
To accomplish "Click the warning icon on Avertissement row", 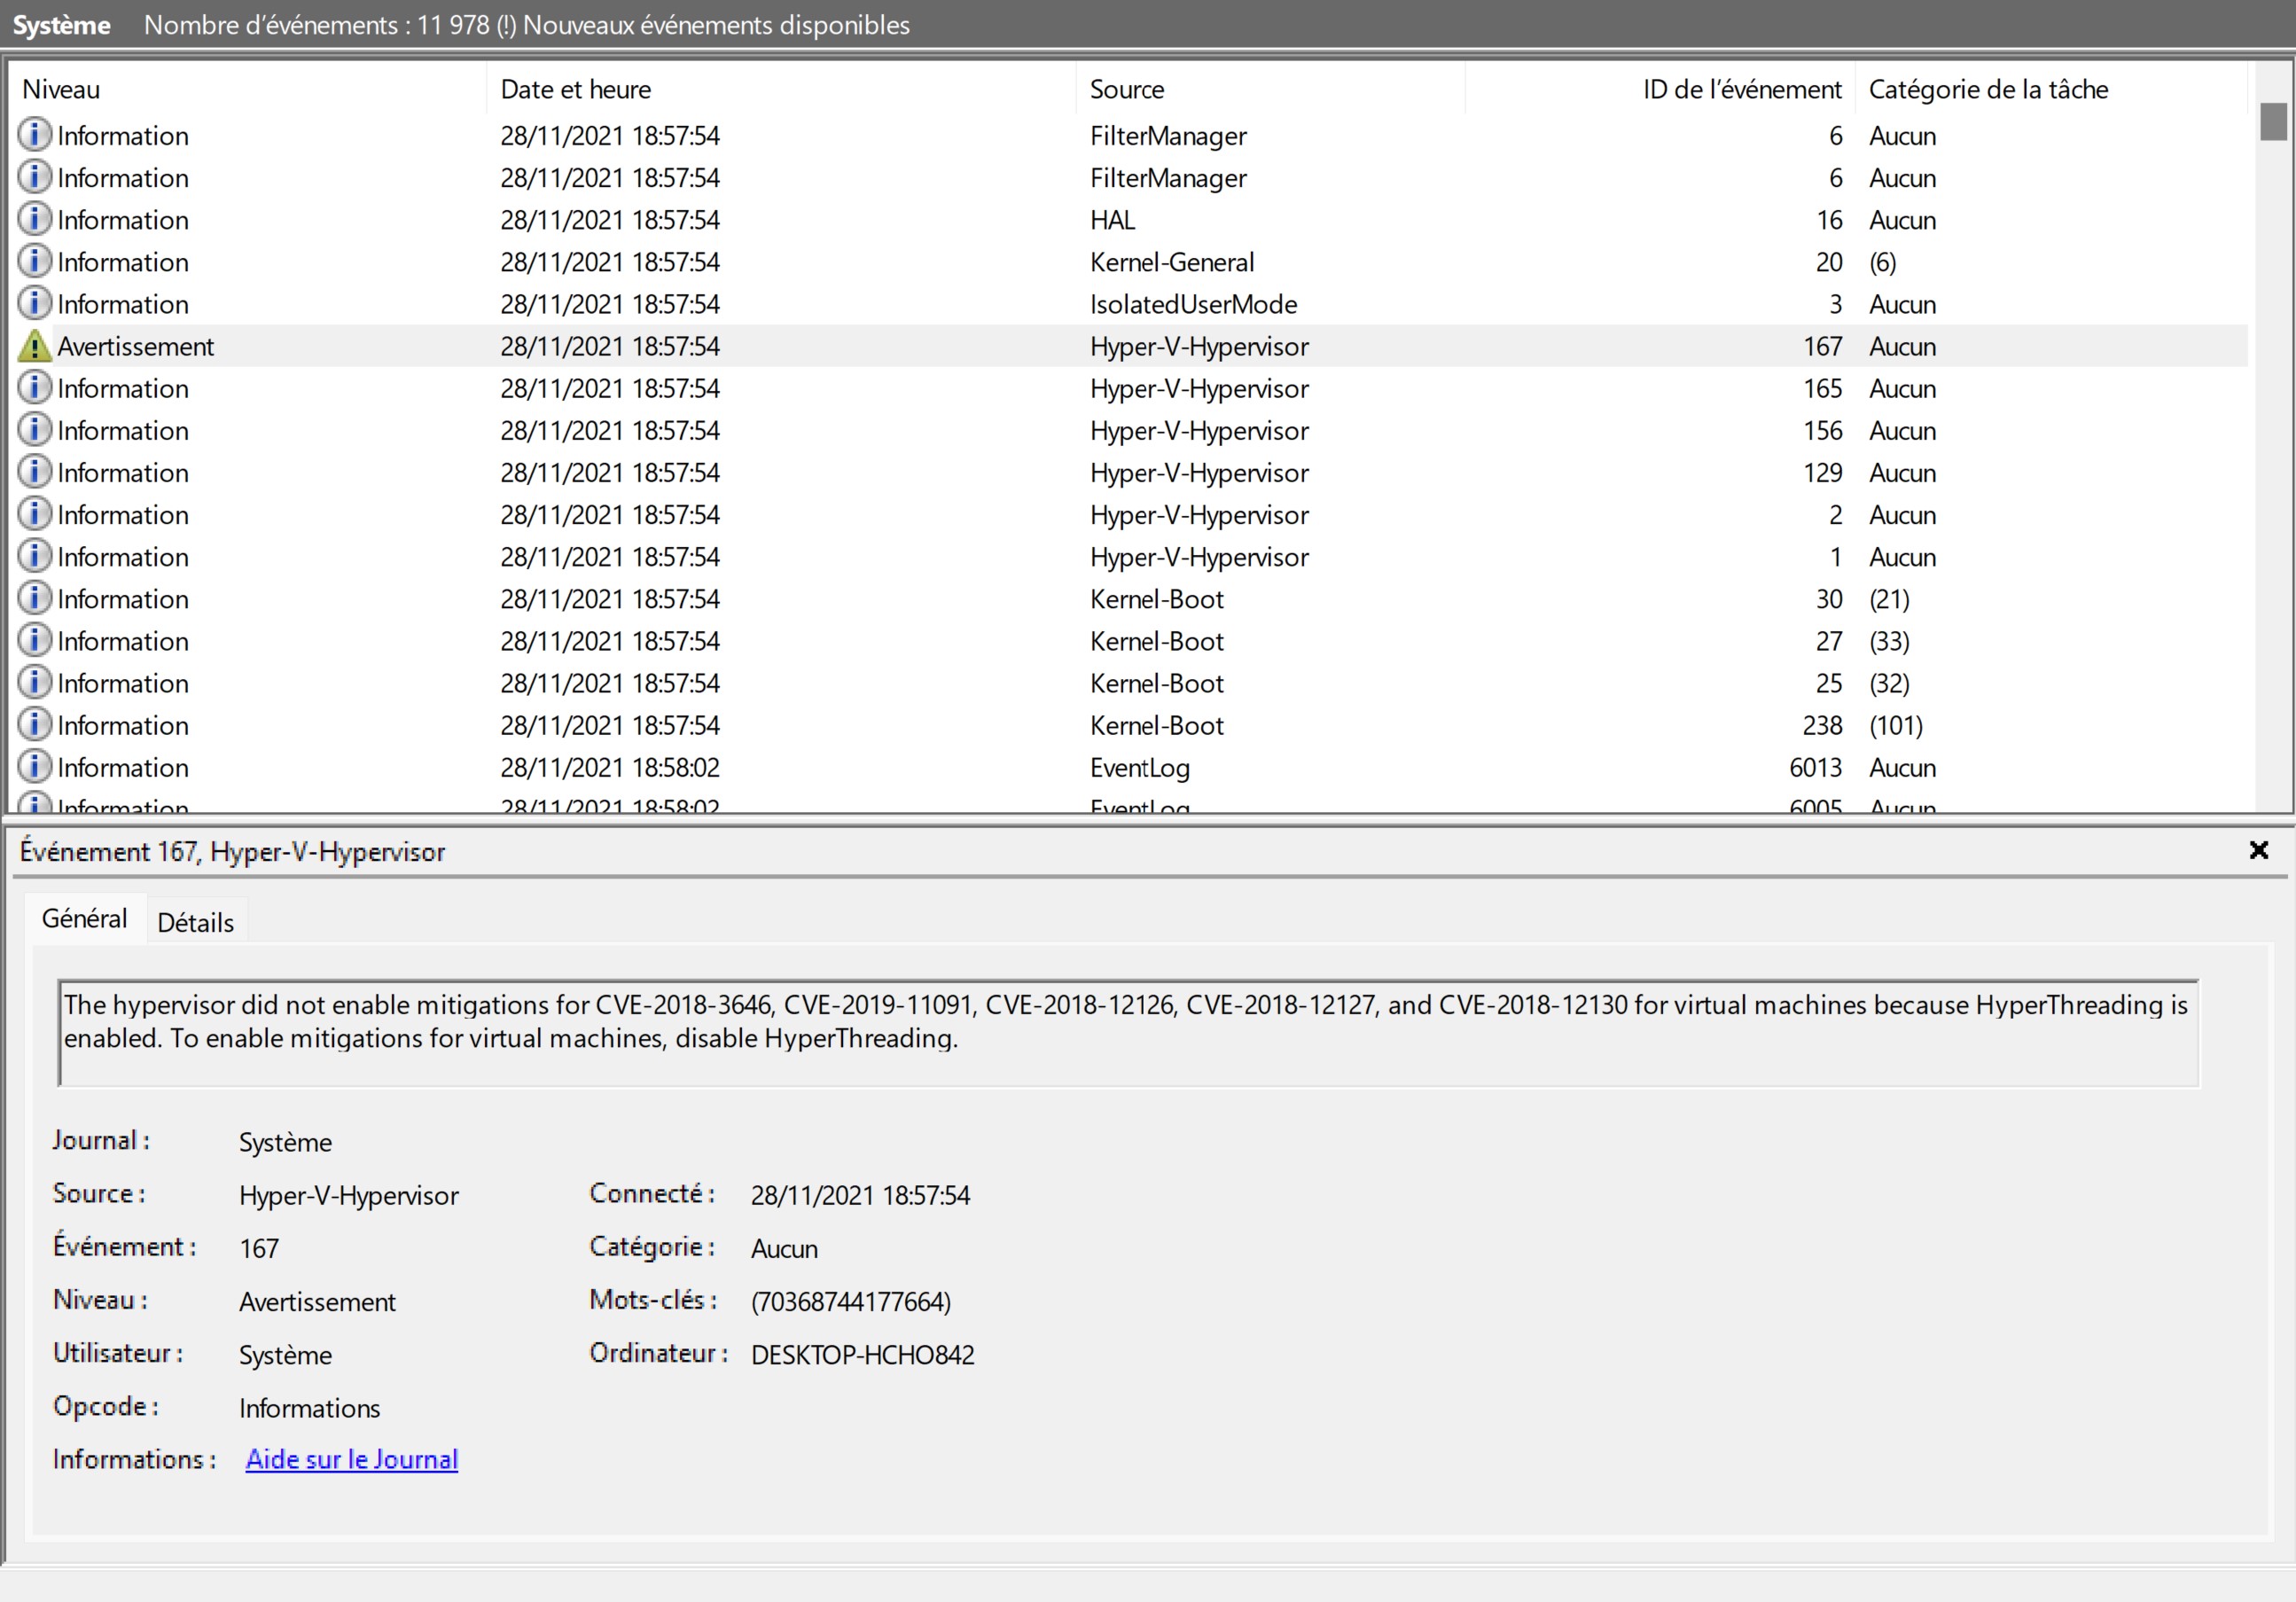I will (34, 346).
